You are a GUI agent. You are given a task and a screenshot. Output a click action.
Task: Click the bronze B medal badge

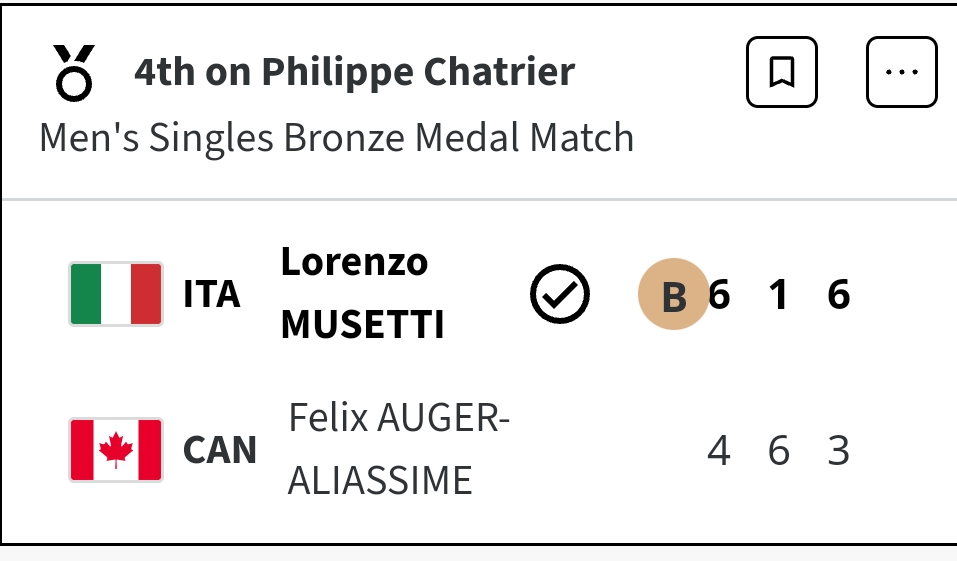(673, 295)
